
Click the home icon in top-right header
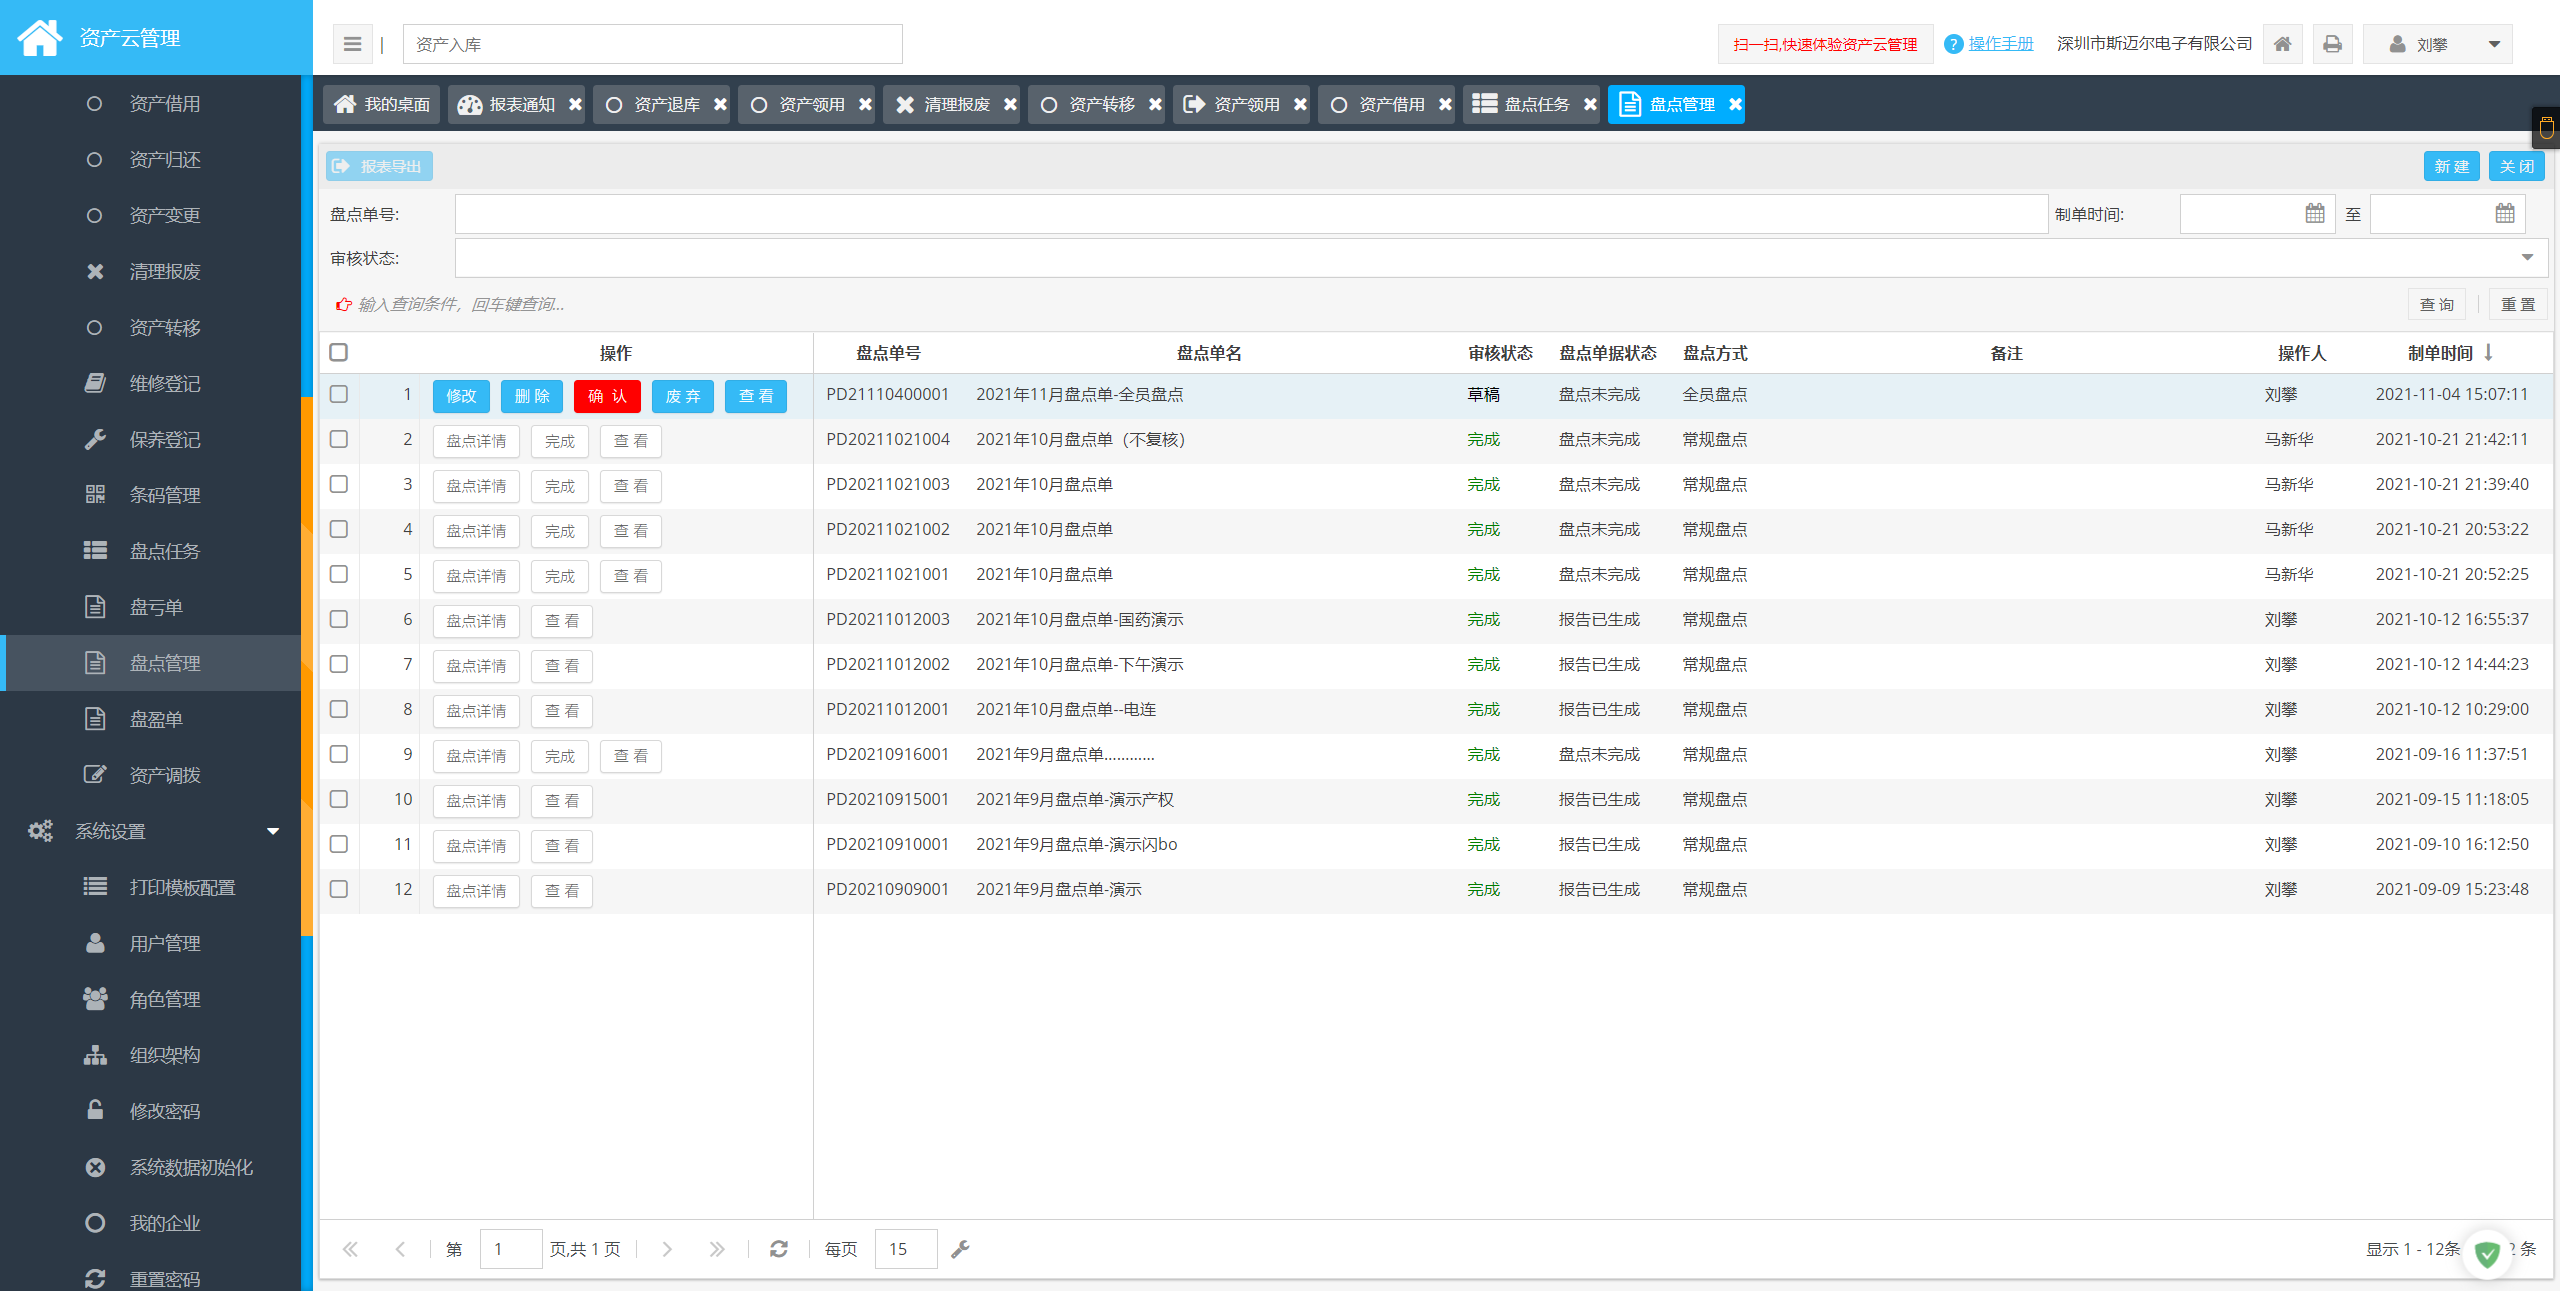click(2282, 44)
